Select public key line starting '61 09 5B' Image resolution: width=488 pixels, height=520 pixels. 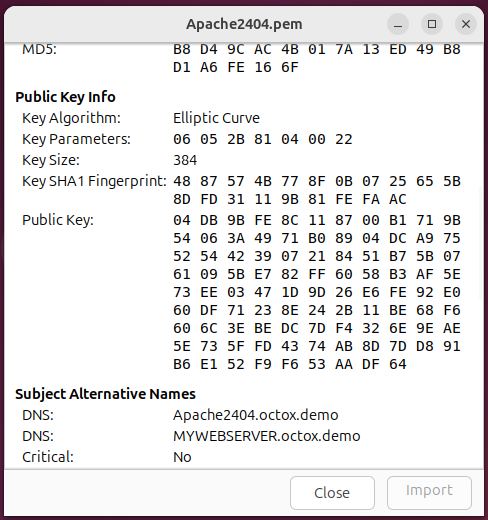[x=317, y=274]
